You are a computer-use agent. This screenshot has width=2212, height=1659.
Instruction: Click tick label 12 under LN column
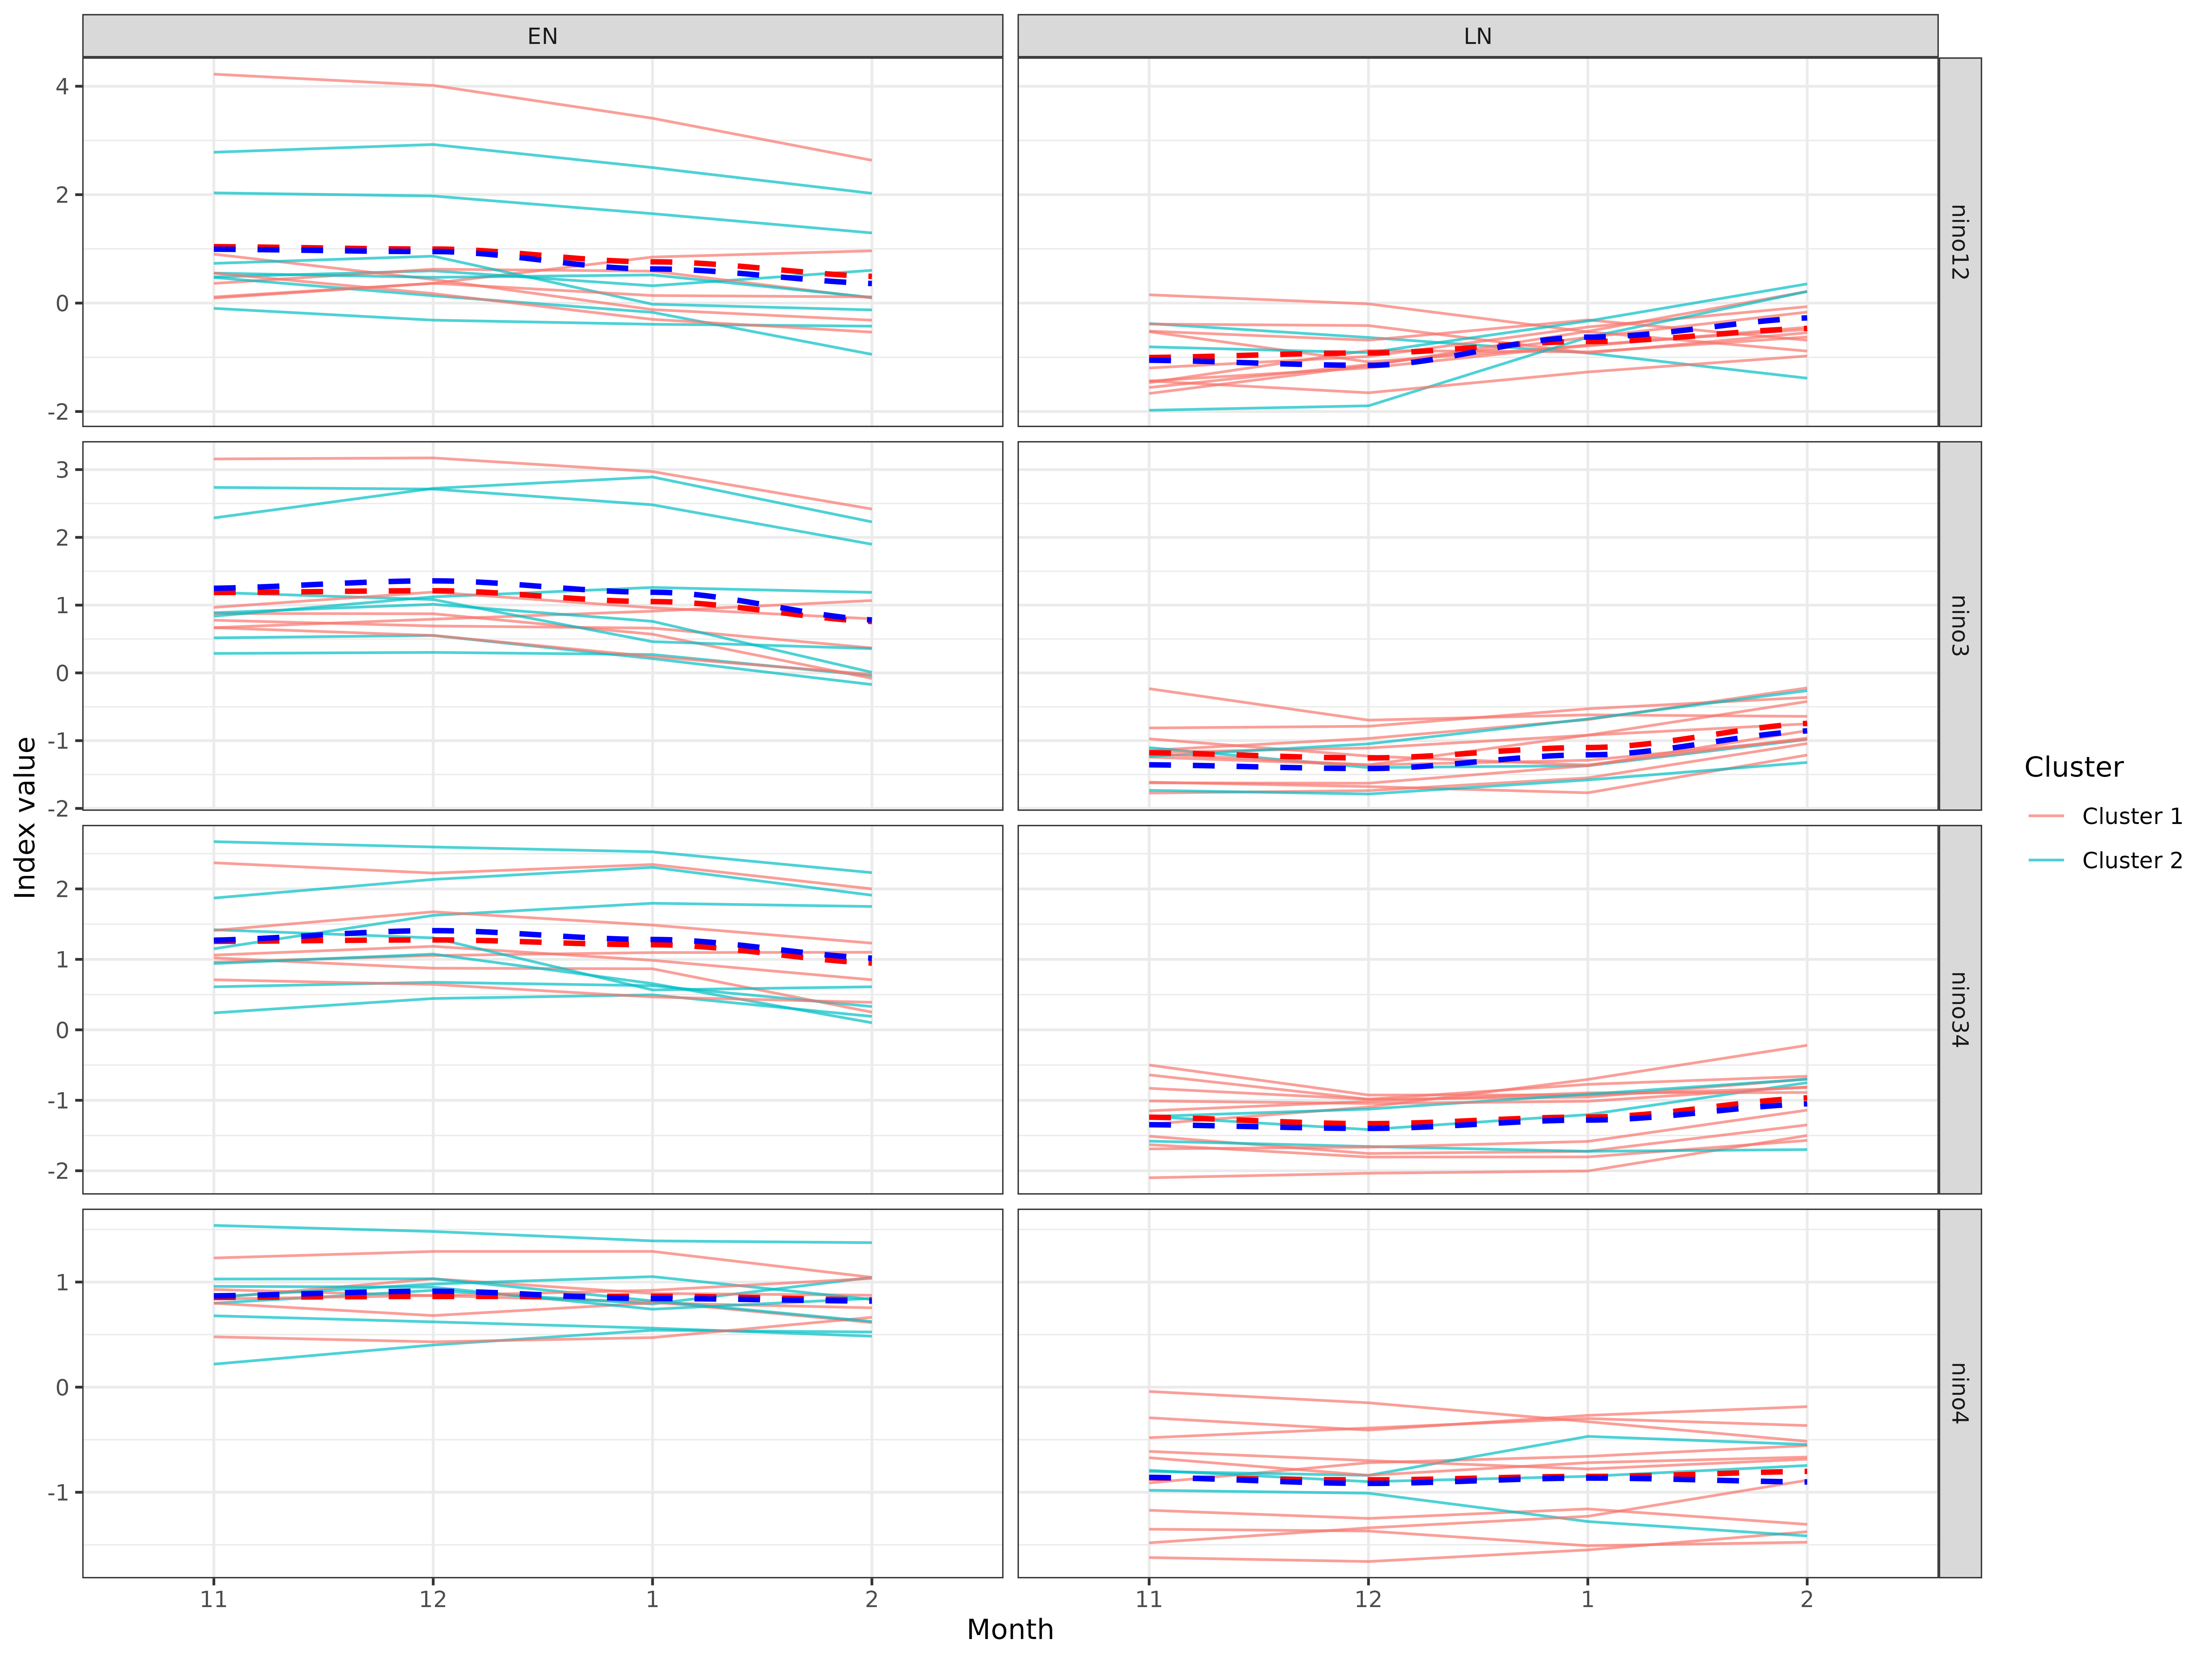pyautogui.click(x=1368, y=1599)
